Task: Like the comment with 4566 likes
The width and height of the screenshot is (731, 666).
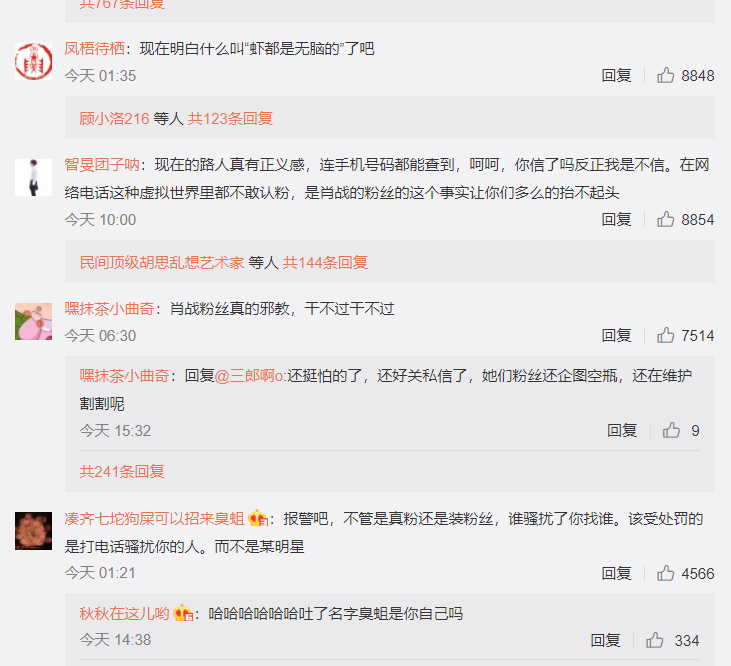Action: coord(665,573)
